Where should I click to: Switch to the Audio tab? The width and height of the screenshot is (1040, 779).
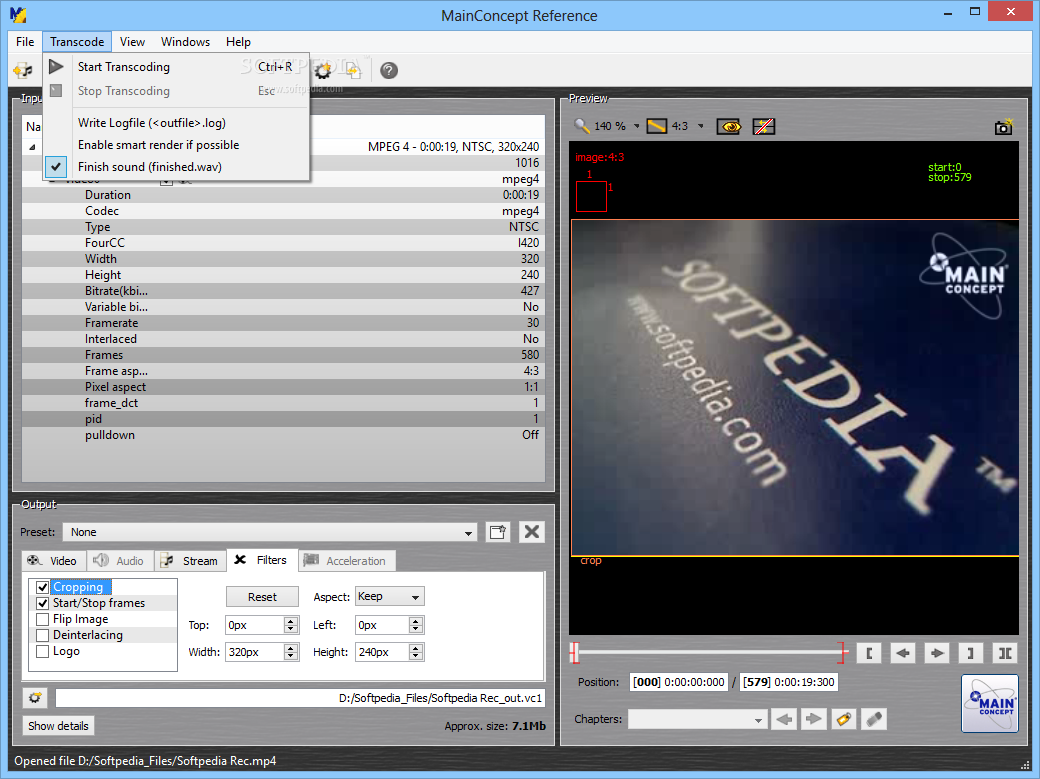pos(120,561)
